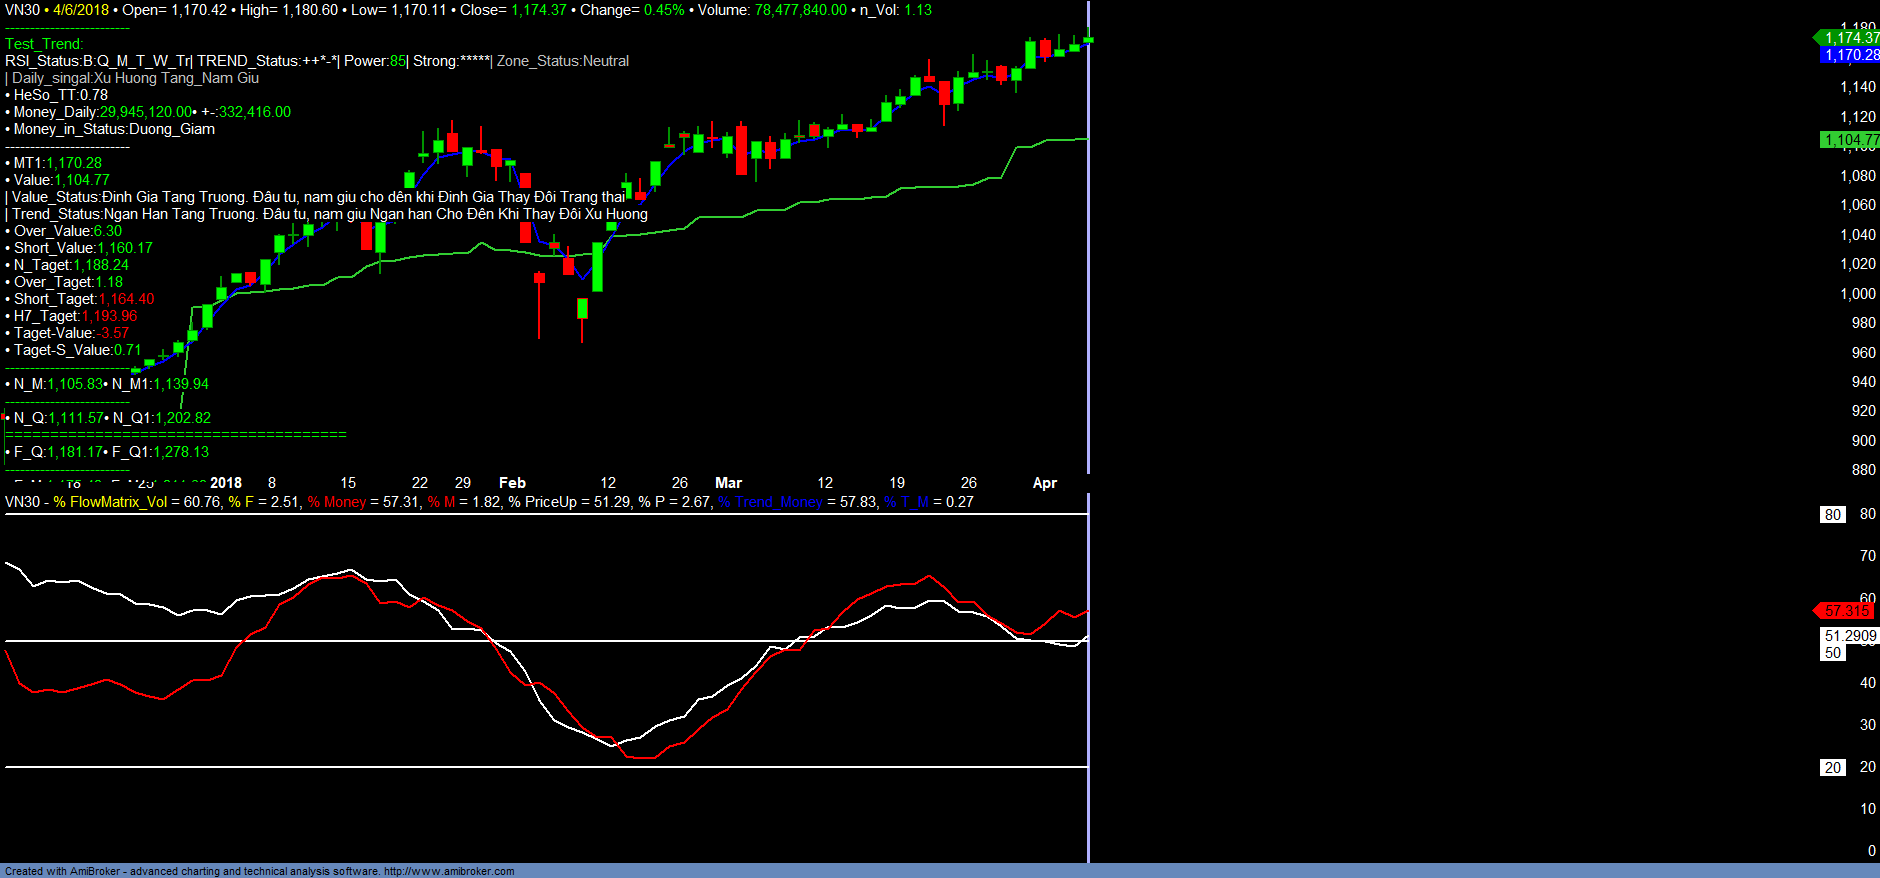This screenshot has height=878, width=1880.
Task: Click the white 51.2909 indicator marker
Action: point(1850,636)
